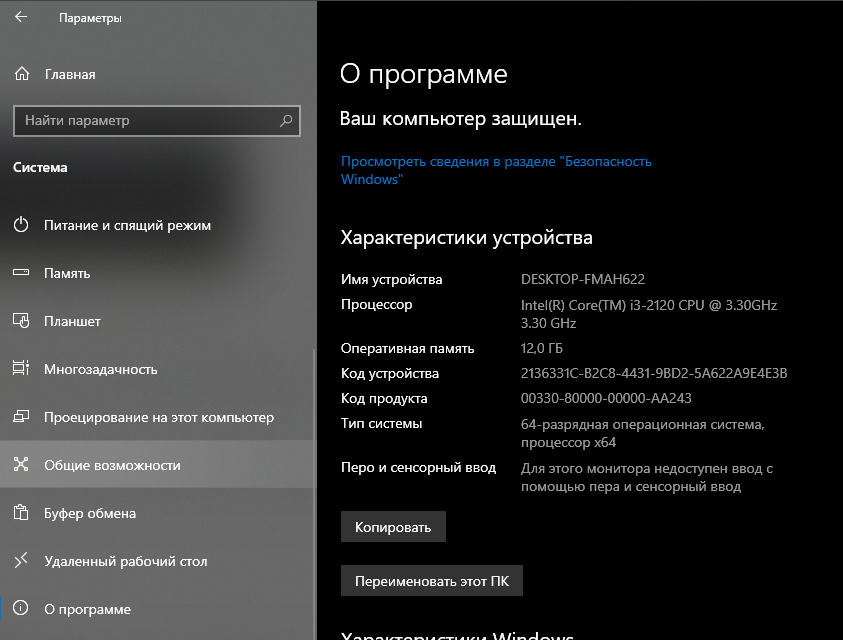Click the tablet icon beside Планшет
The height and width of the screenshot is (640, 843).
22,321
